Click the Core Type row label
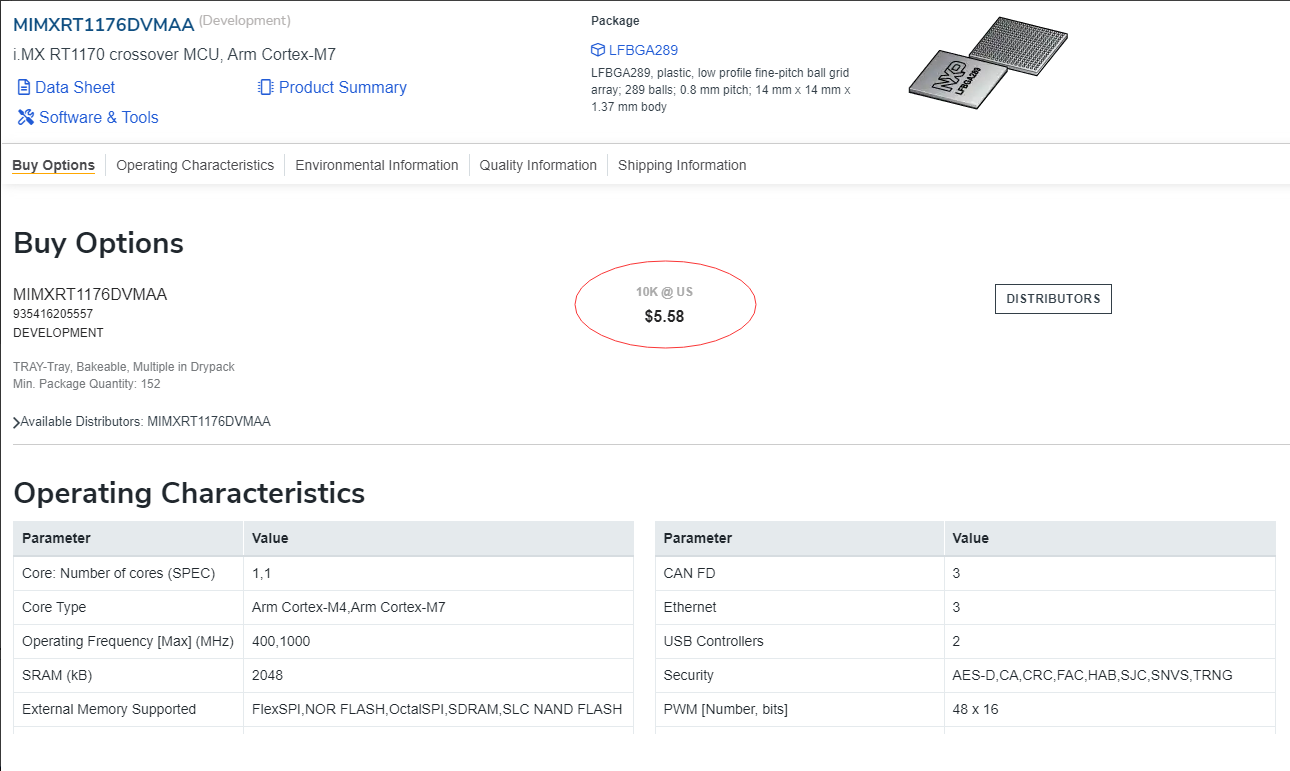 click(54, 607)
